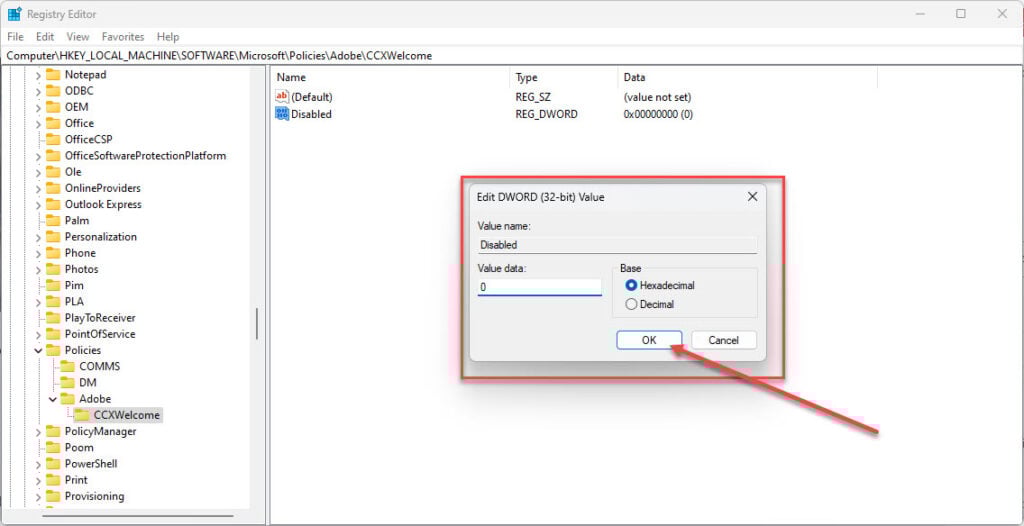Screen dimensions: 1024x526
Task: Select the COMMS folder icon
Action: pos(68,367)
